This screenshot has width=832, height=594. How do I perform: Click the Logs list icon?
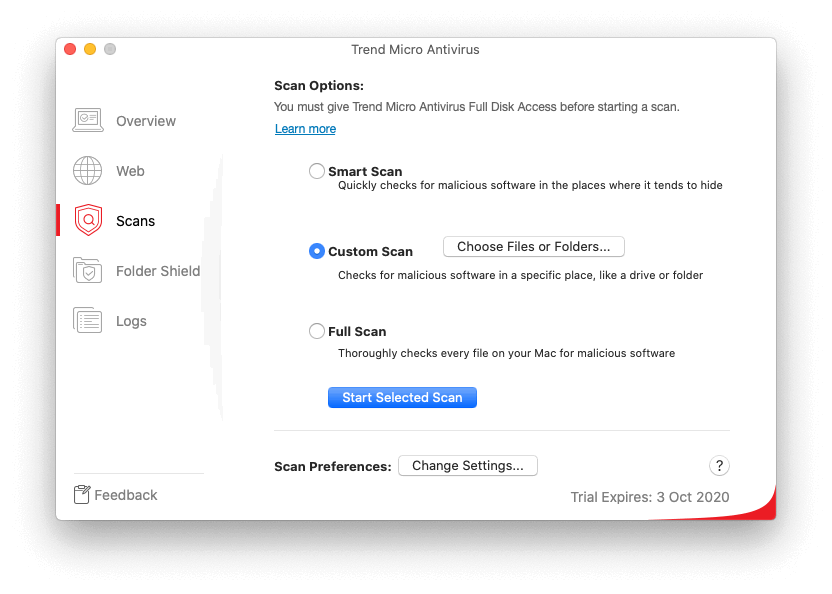tap(88, 321)
